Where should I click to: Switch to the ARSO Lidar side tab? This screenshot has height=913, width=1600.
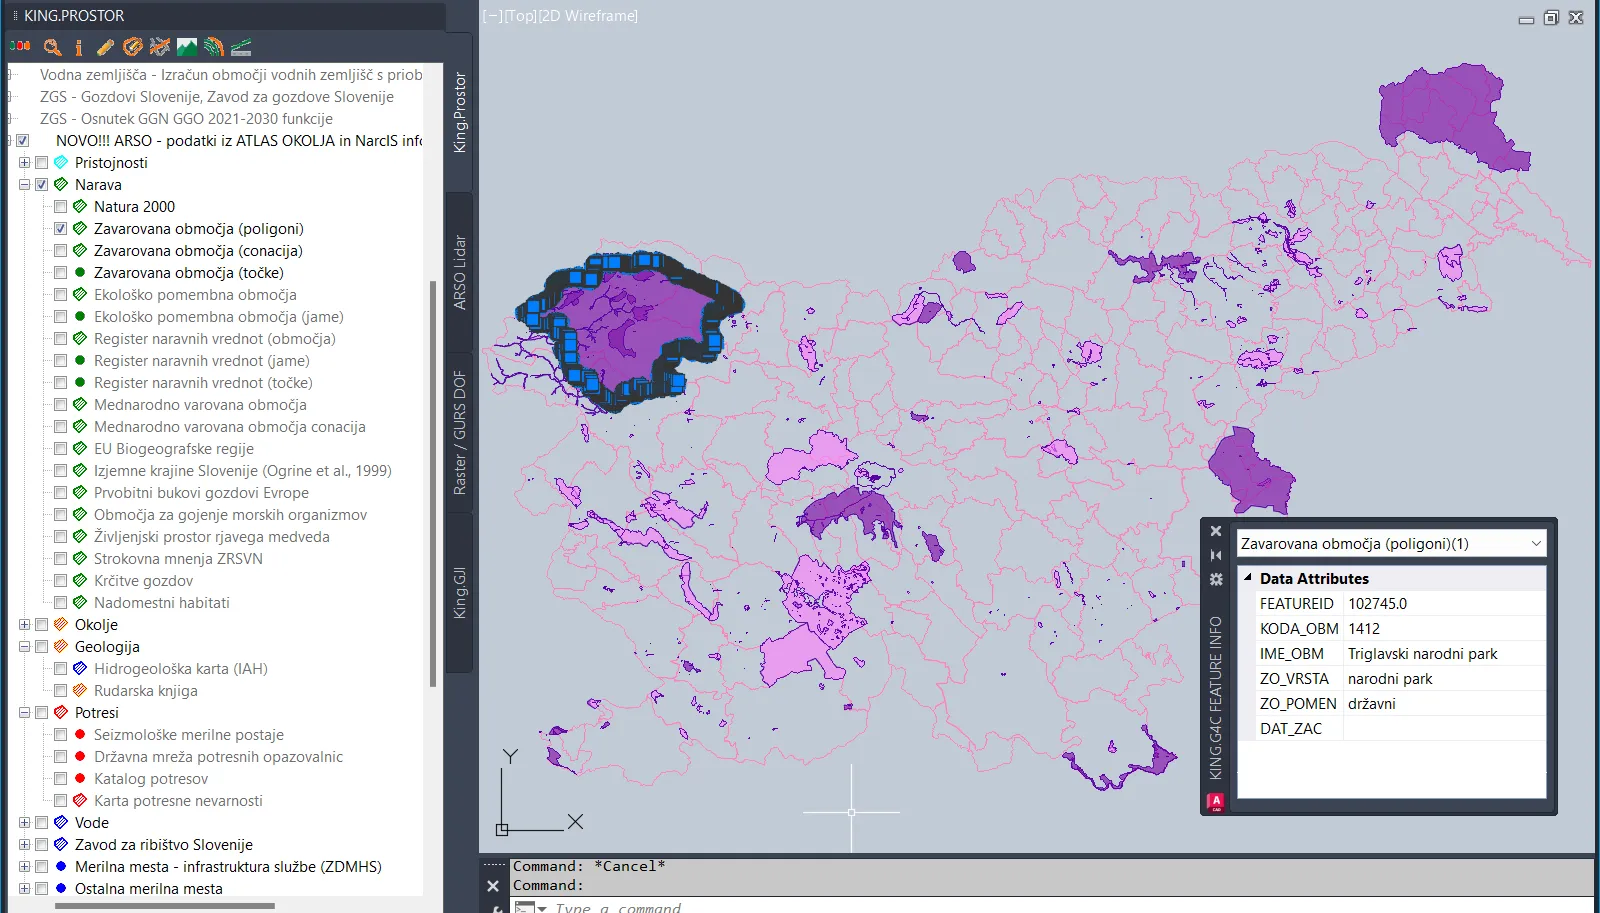[x=459, y=272]
